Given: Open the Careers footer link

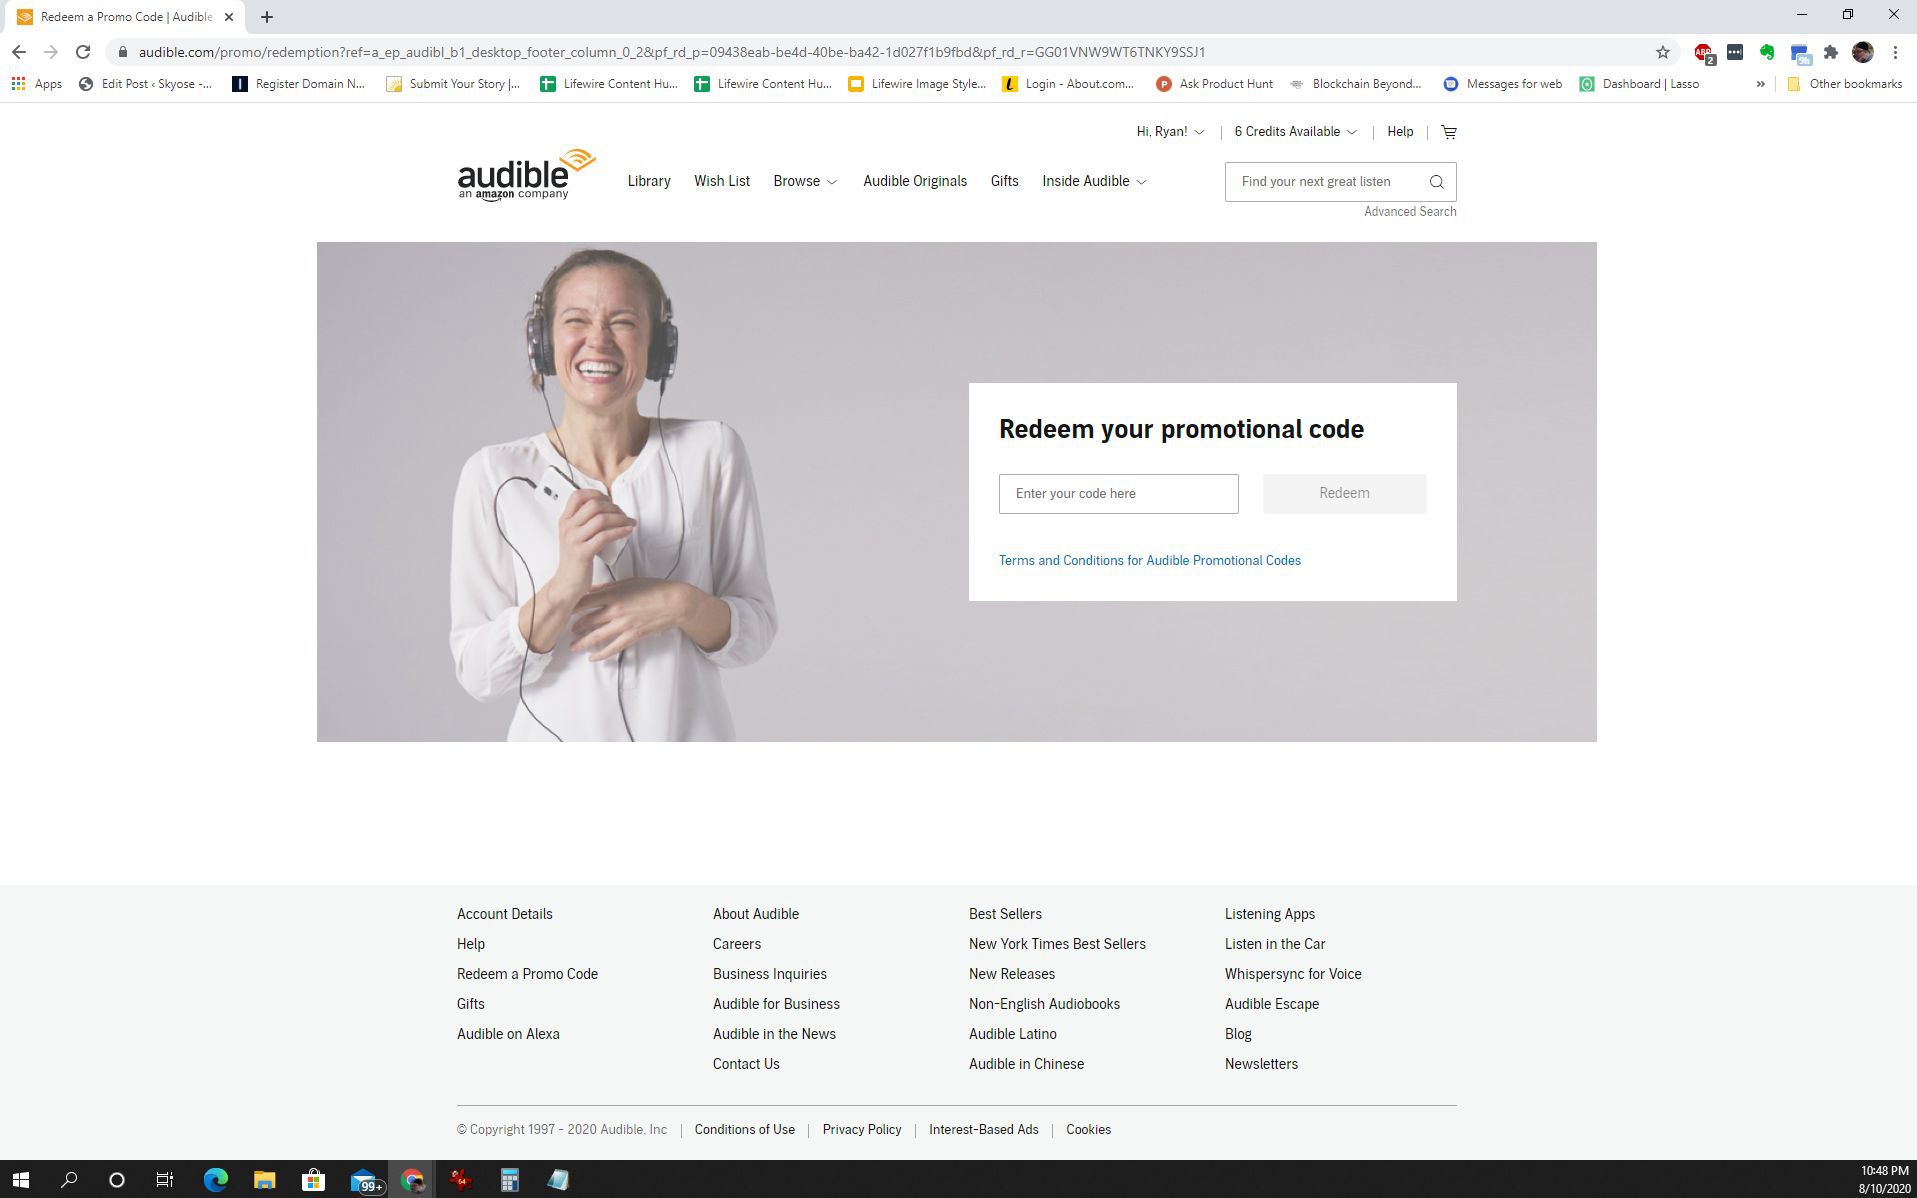Looking at the screenshot, I should 737,944.
